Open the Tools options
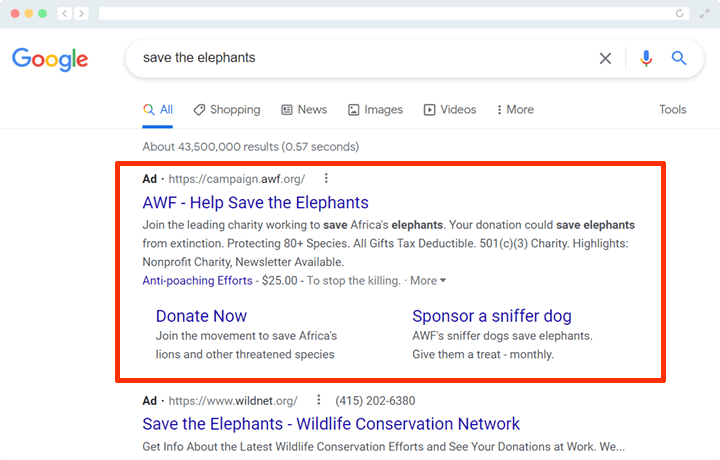This screenshot has height=460, width=720. [672, 110]
